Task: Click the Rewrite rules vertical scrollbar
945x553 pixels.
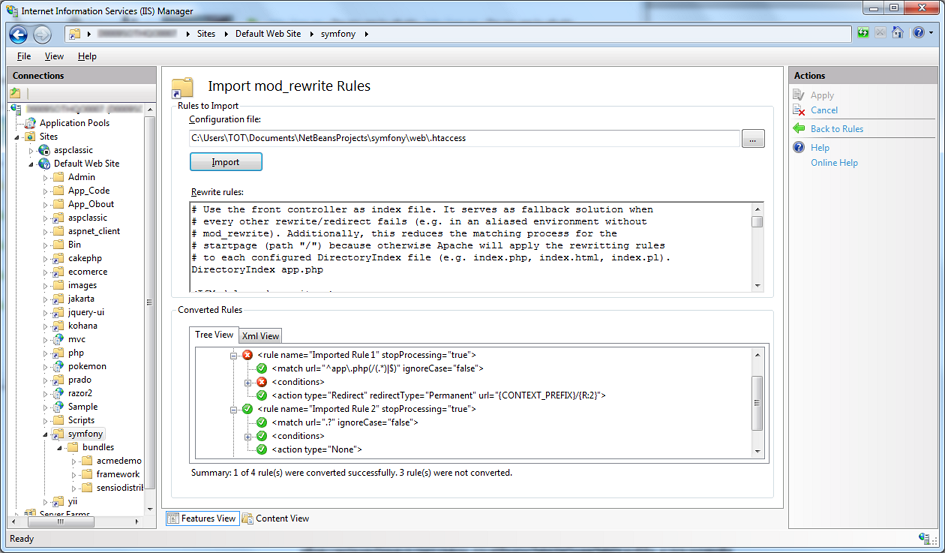Action: pyautogui.click(x=758, y=246)
